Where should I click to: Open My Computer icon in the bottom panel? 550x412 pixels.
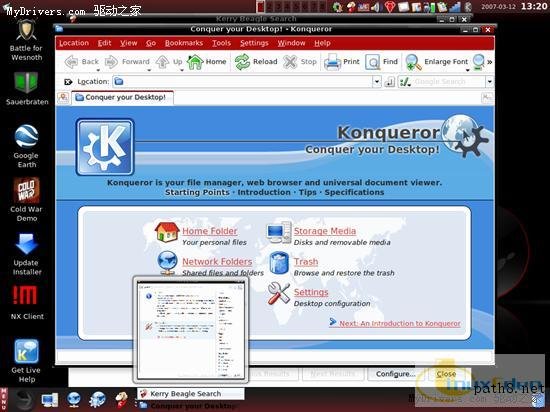click(x=50, y=400)
